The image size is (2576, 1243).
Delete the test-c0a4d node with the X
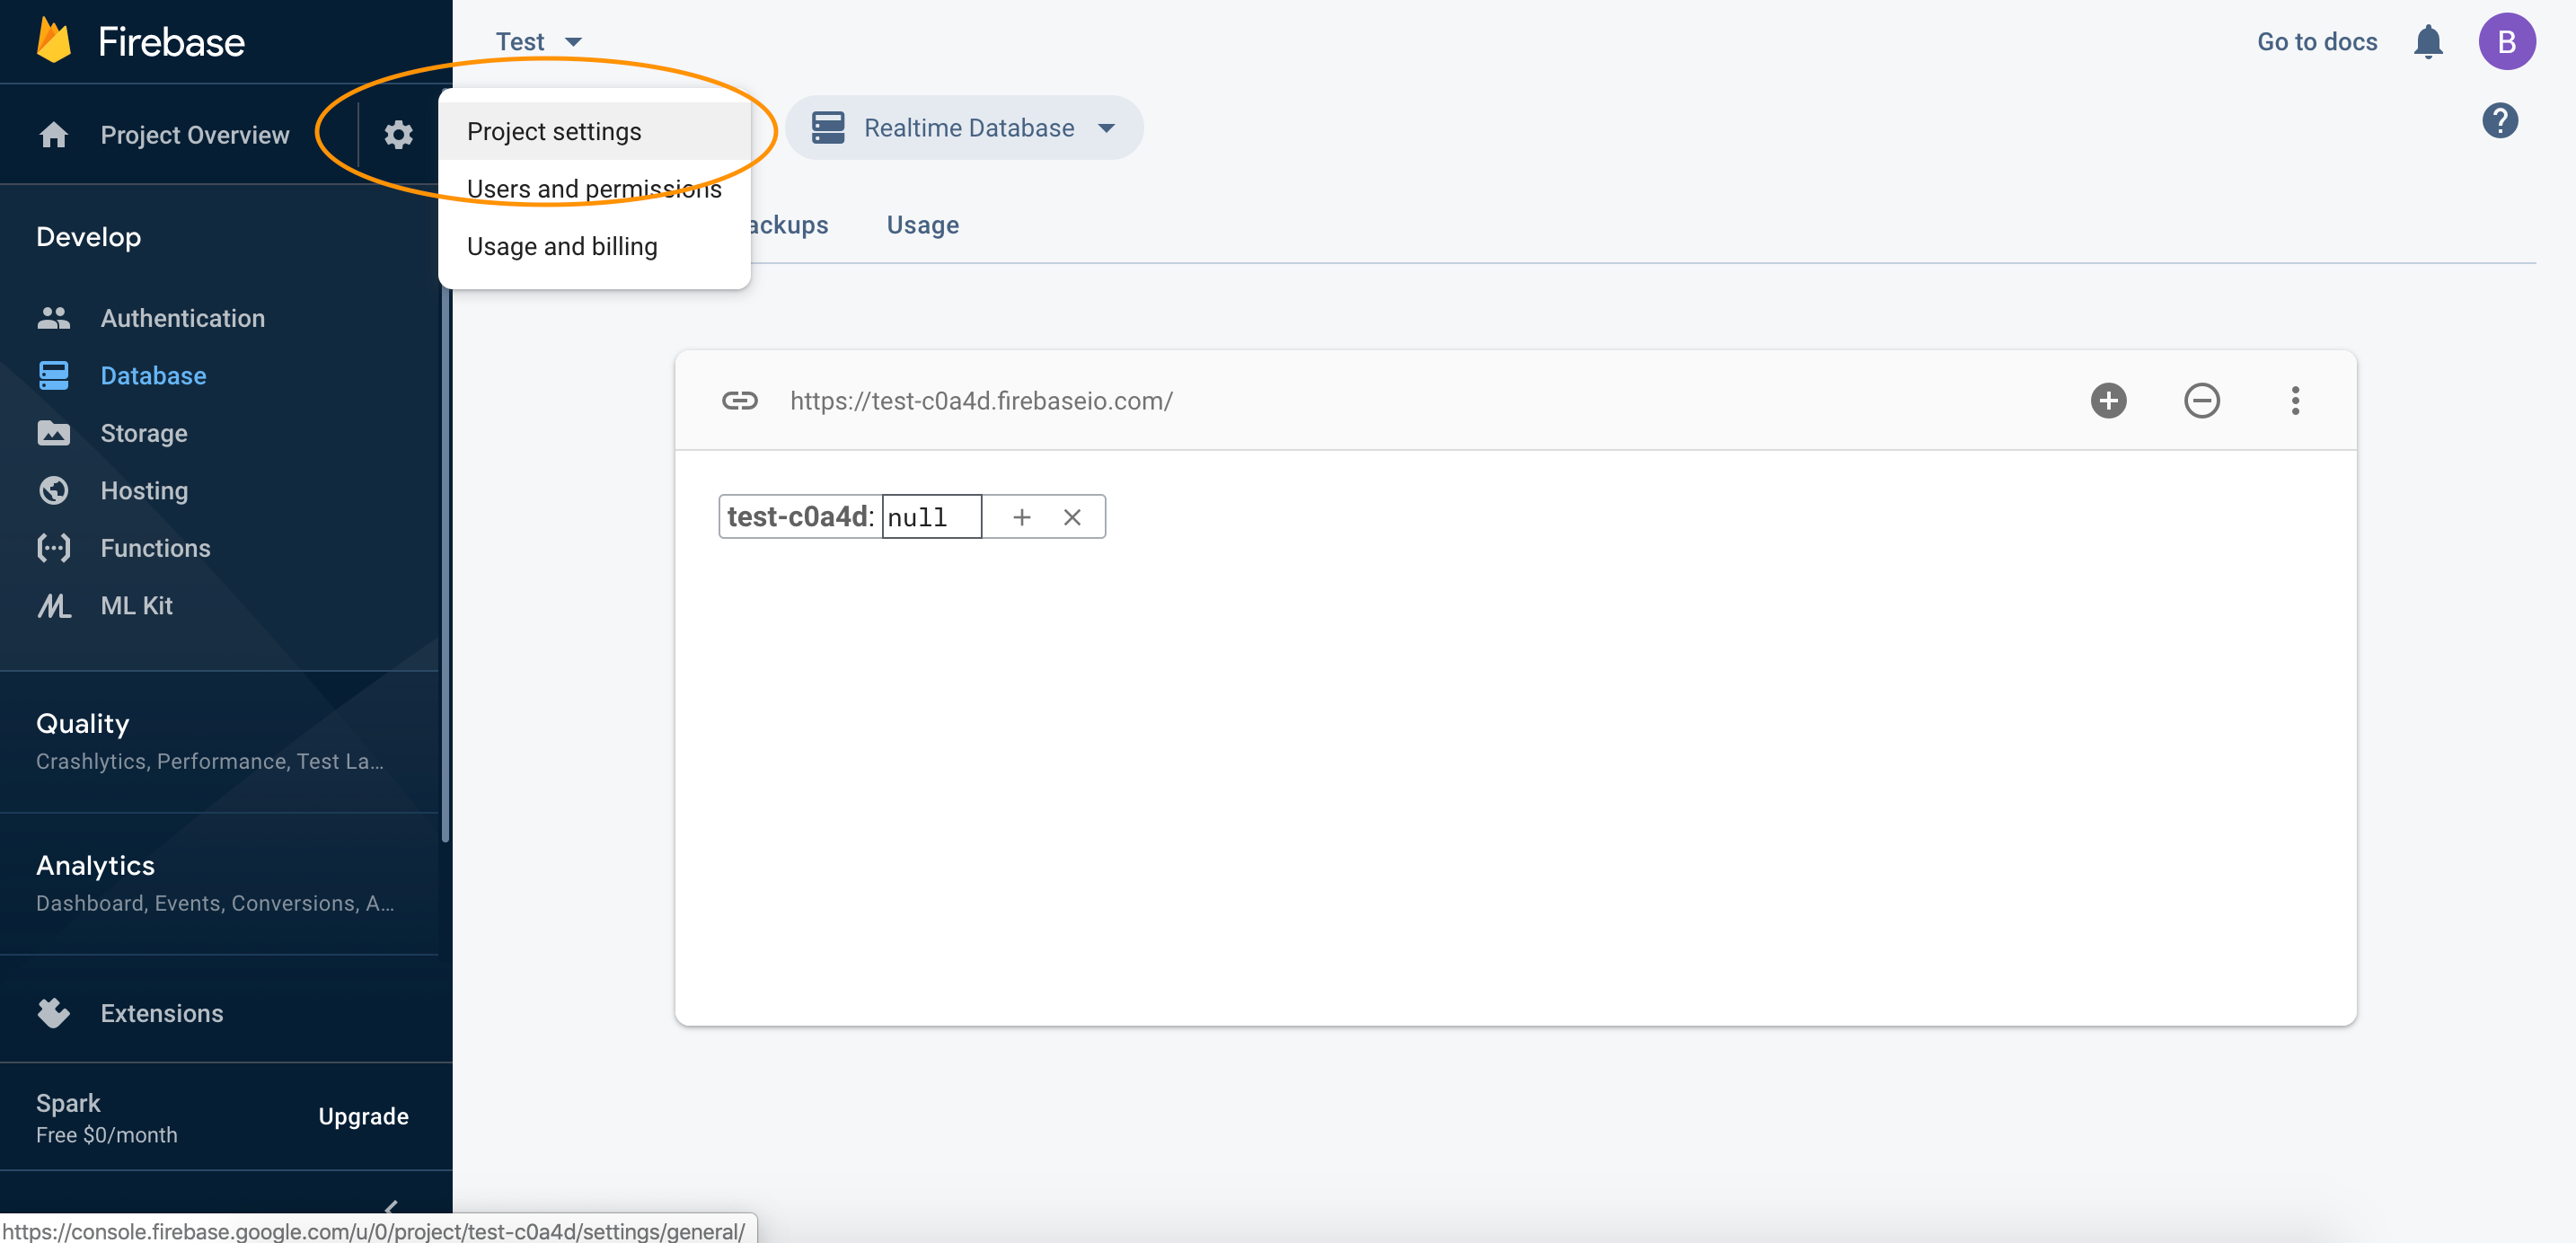[x=1072, y=517]
